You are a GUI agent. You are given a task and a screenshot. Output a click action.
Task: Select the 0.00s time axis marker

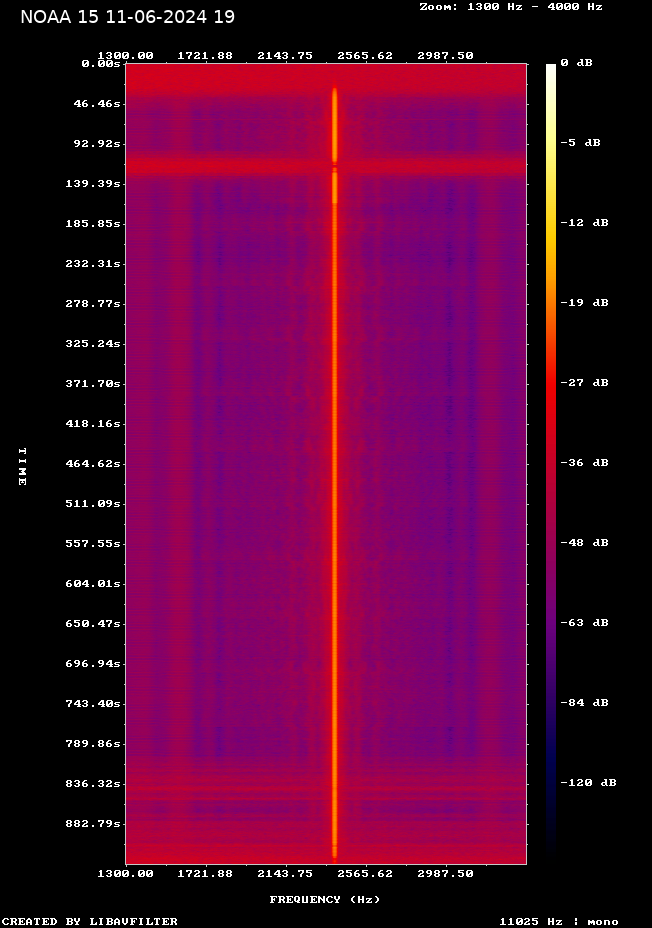tap(101, 63)
